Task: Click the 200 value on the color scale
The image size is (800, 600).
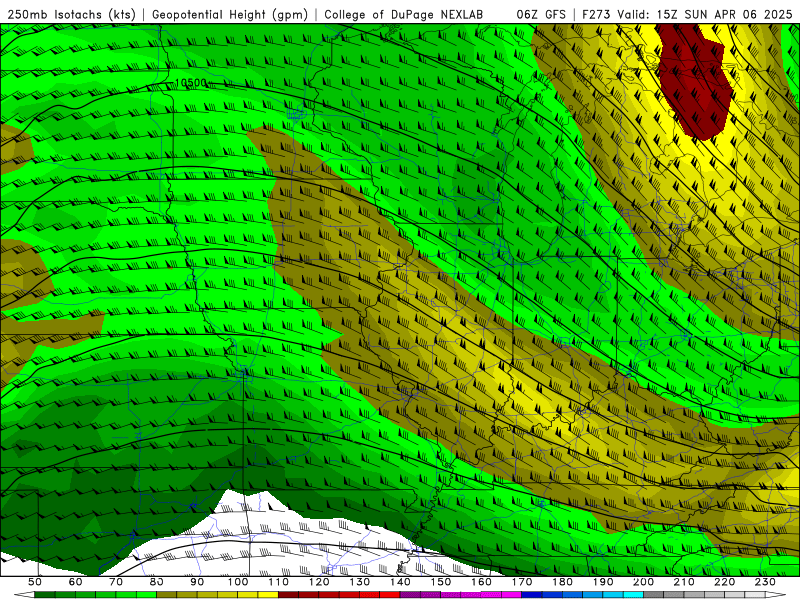Action: coord(643,582)
